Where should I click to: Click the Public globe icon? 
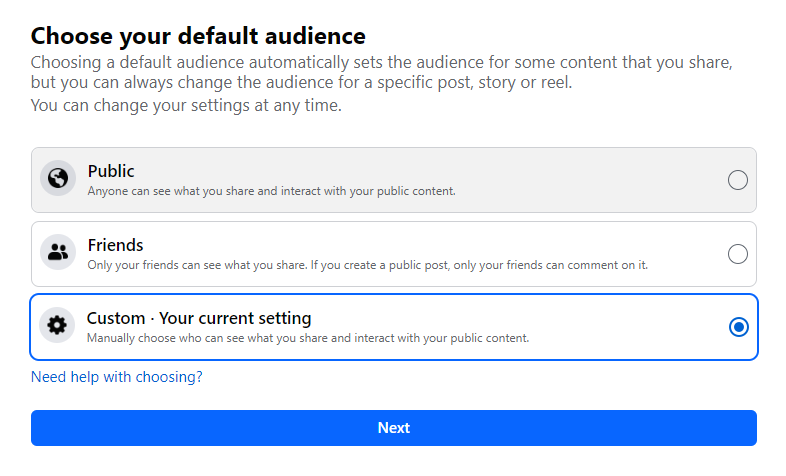[x=58, y=178]
